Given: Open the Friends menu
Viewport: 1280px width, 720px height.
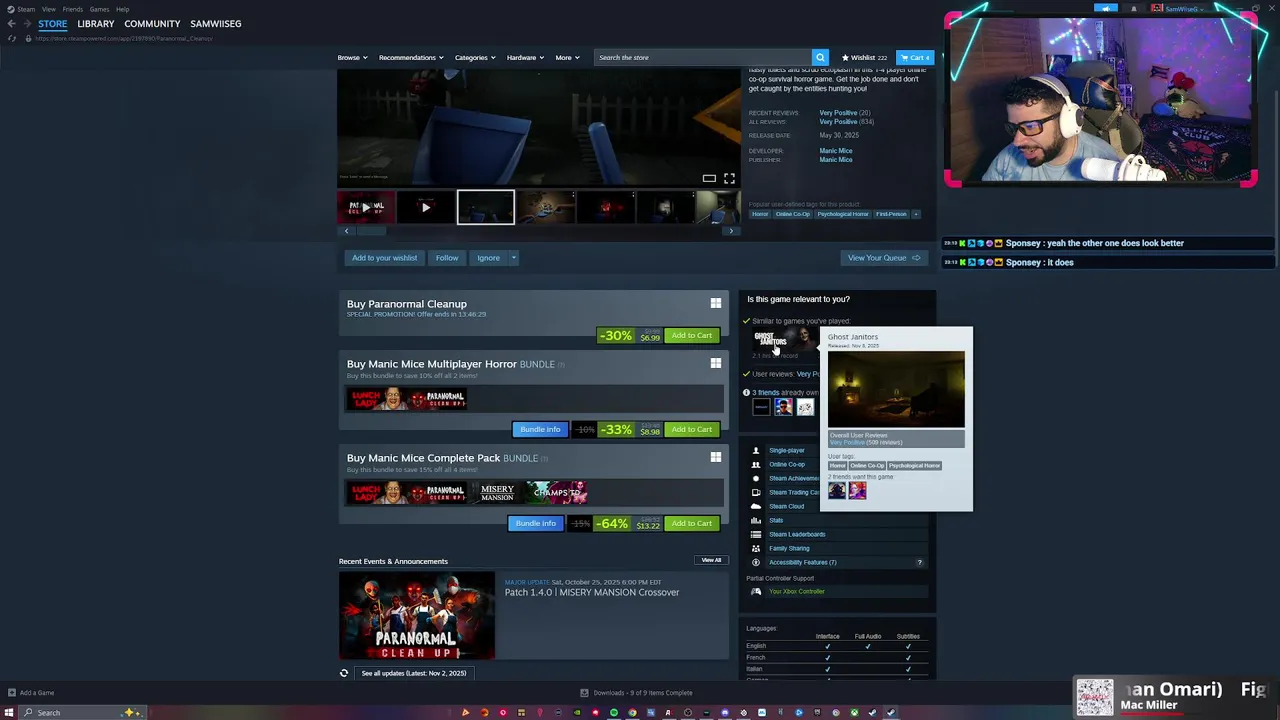Looking at the screenshot, I should coord(72,9).
